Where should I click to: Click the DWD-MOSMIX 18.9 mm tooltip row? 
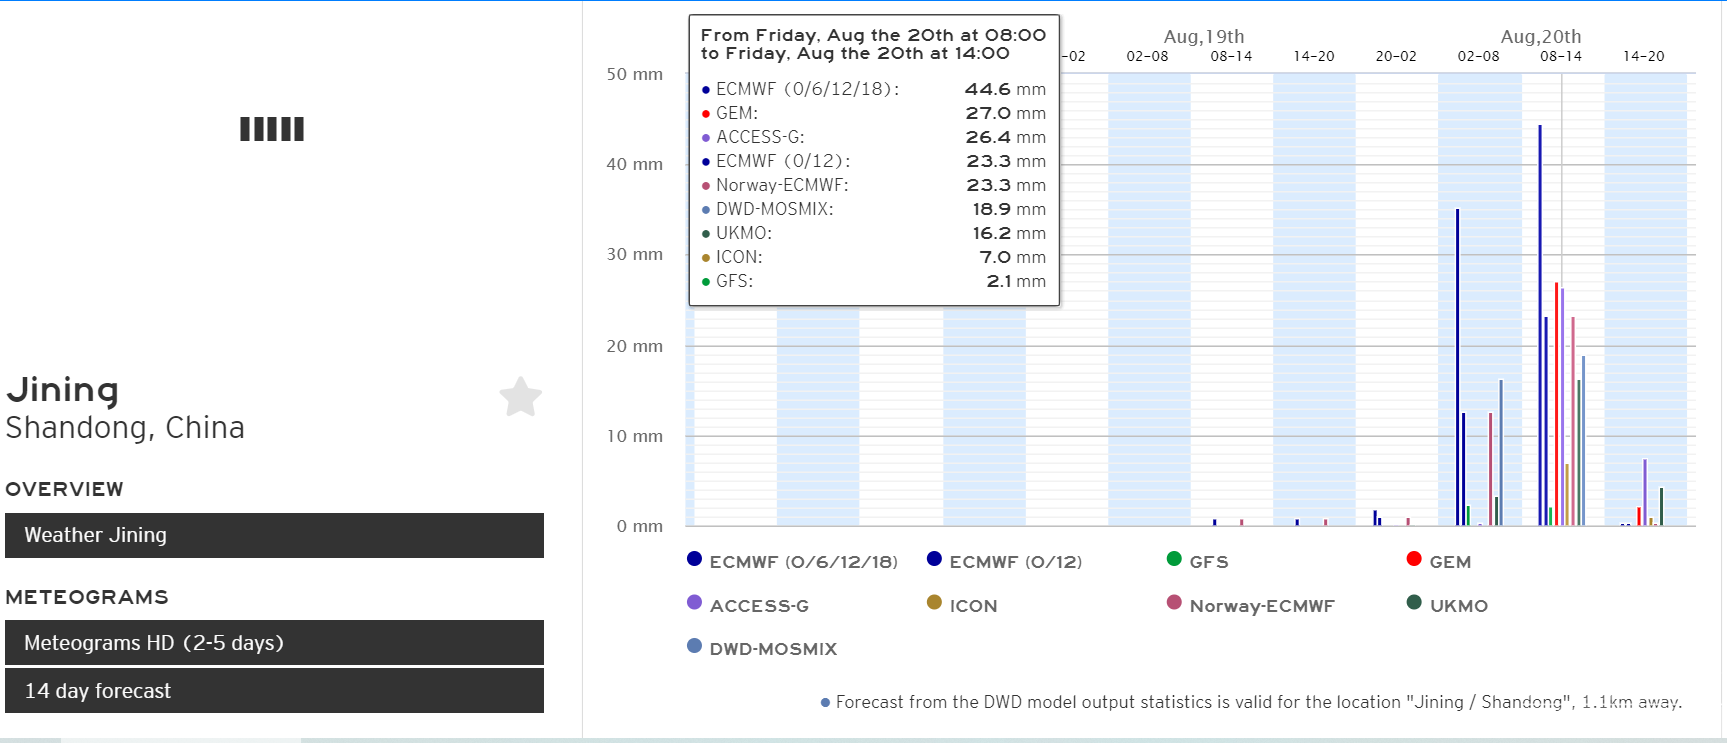tap(874, 209)
